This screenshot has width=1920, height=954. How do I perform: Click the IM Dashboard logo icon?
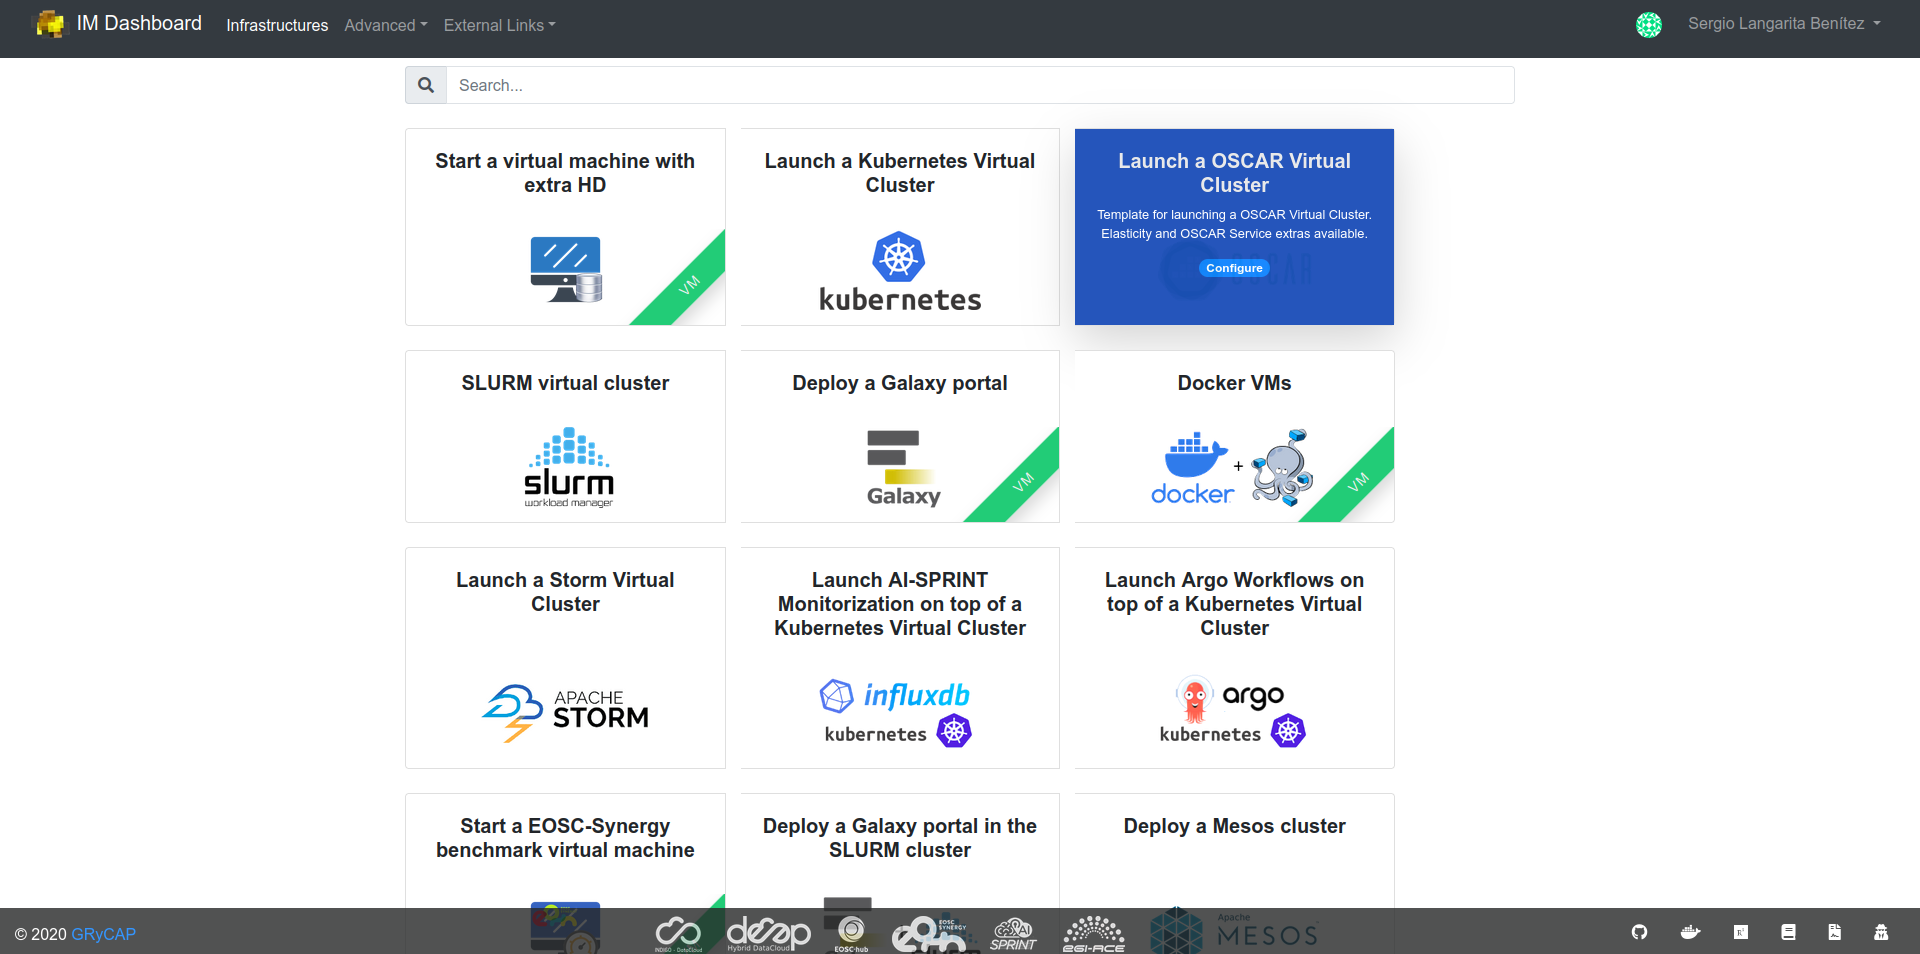click(x=50, y=24)
